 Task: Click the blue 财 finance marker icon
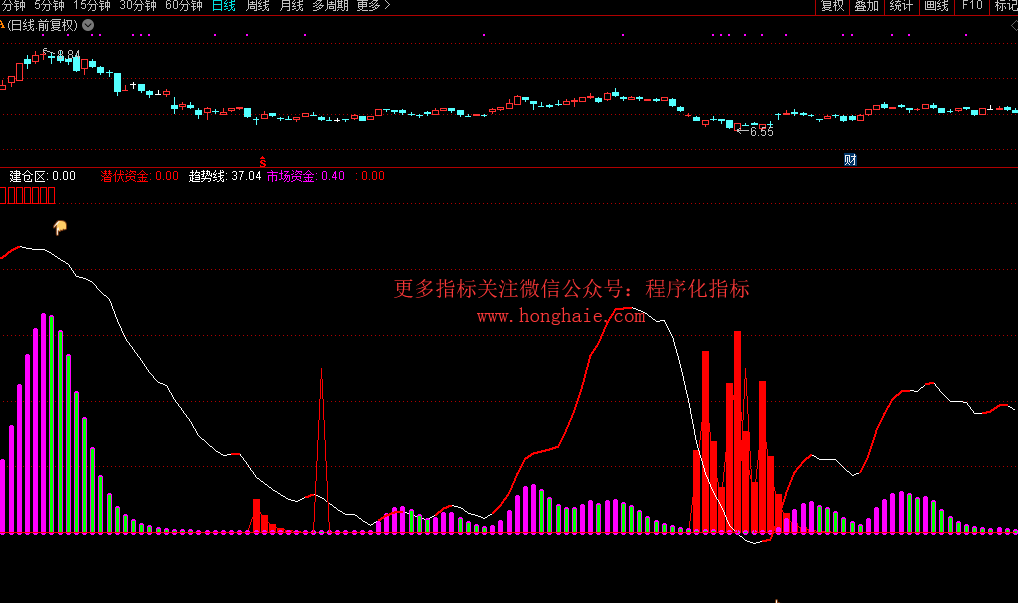tap(850, 160)
